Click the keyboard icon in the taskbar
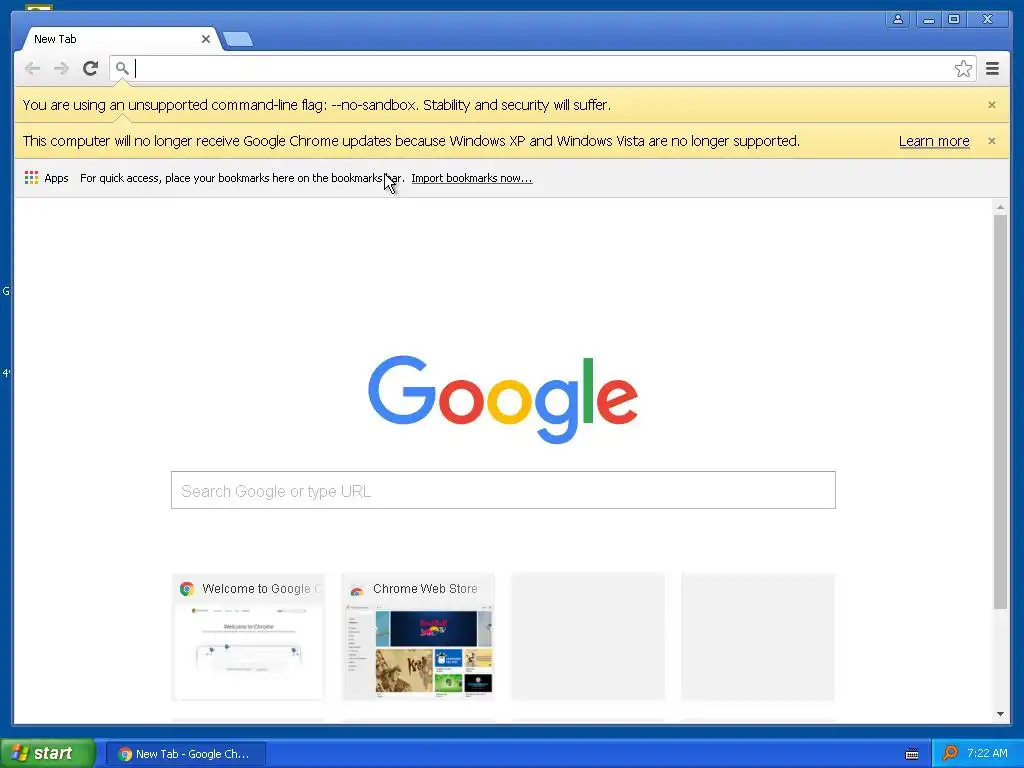 [912, 754]
